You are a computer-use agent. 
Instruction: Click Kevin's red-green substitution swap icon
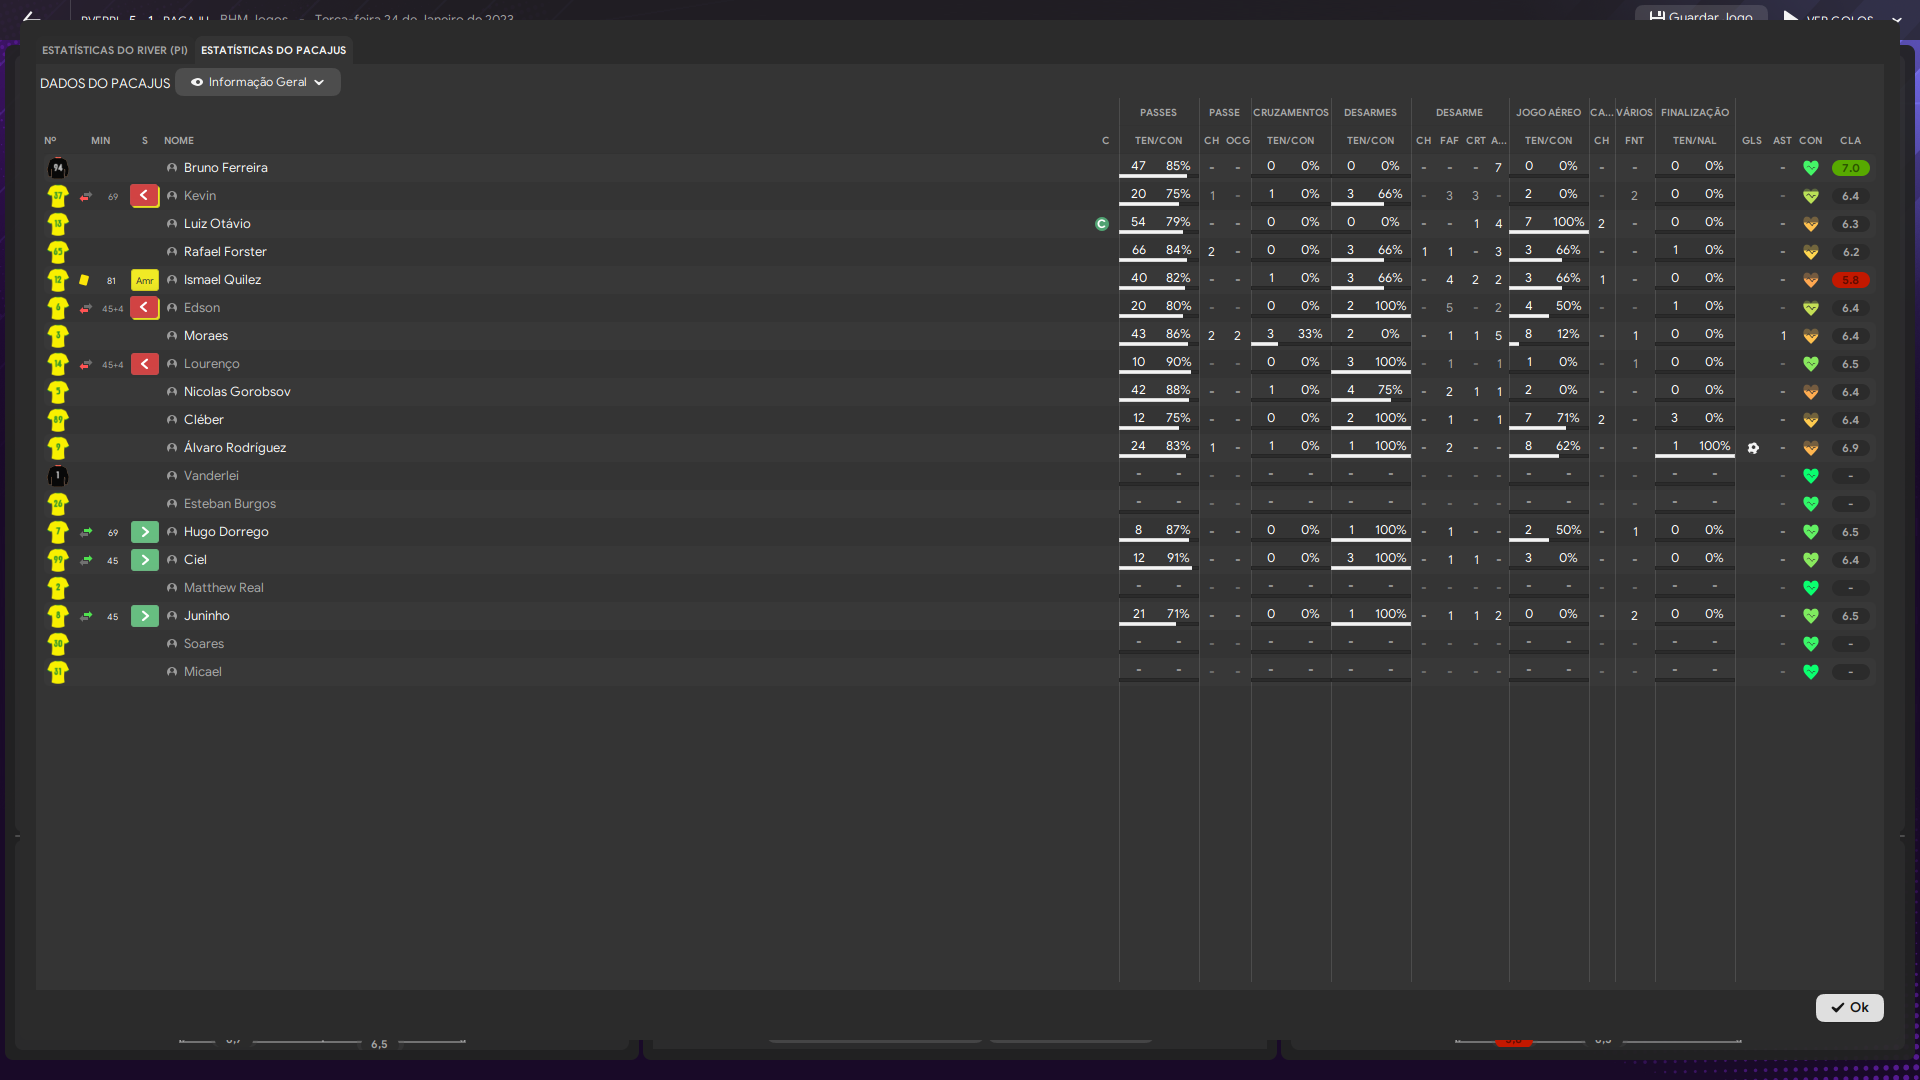(86, 196)
